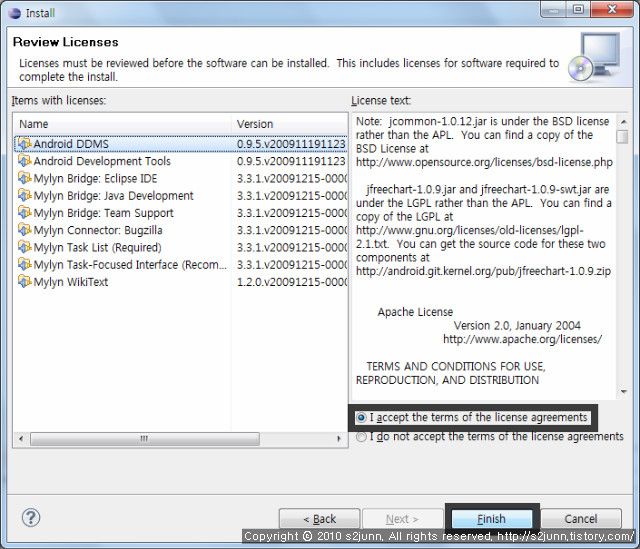Screen dimensions: 640x549
Task: Select the Mylyn WikiText row name
Action: [x=71, y=282]
